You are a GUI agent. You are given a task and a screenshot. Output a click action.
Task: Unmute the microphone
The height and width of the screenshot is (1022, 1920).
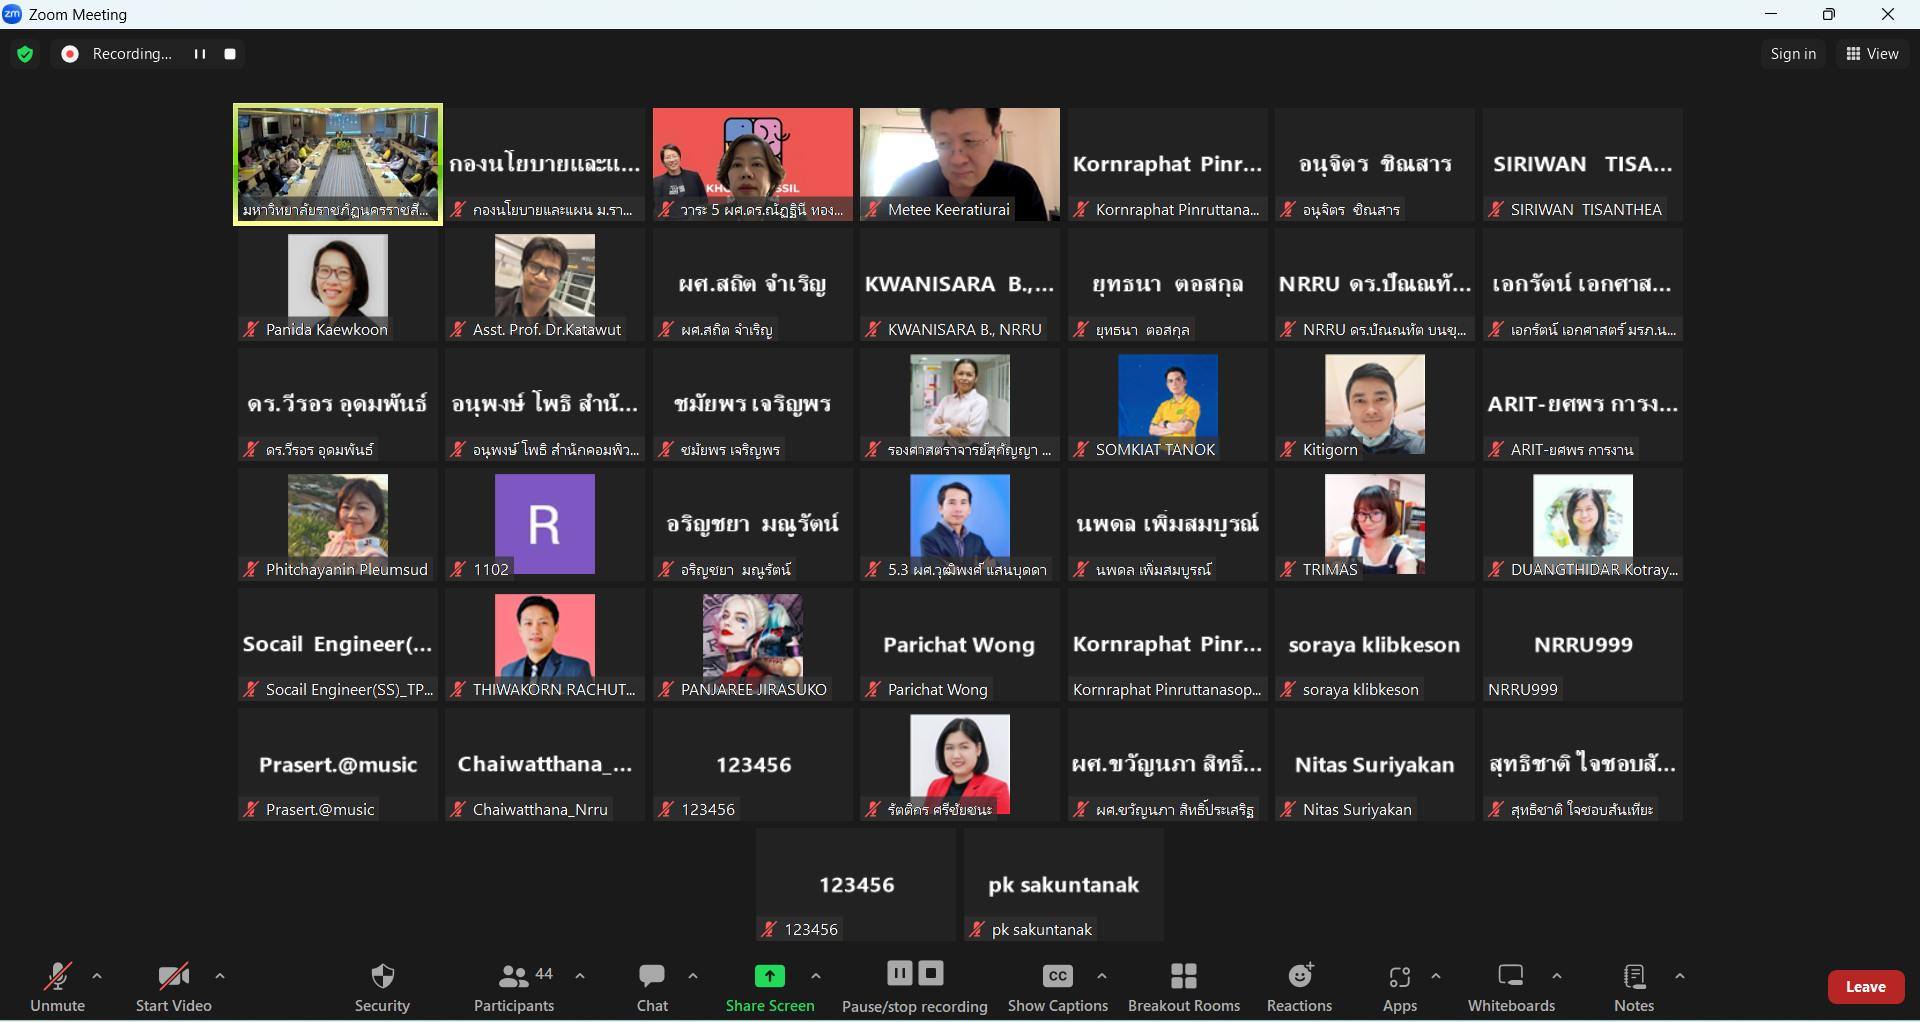(x=57, y=986)
